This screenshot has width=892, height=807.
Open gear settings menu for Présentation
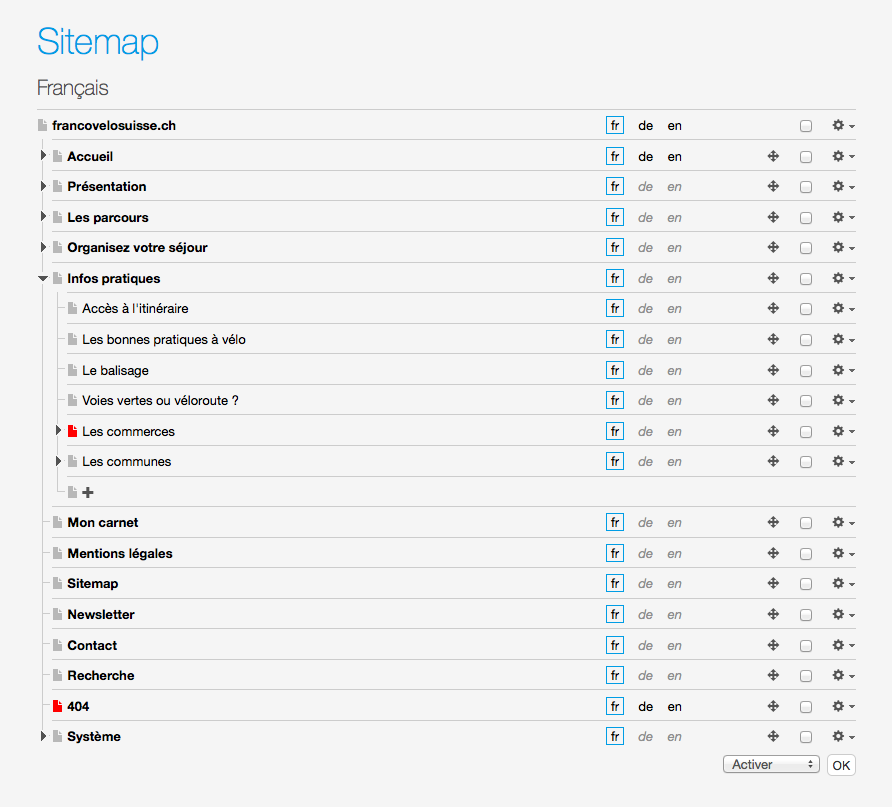point(843,187)
